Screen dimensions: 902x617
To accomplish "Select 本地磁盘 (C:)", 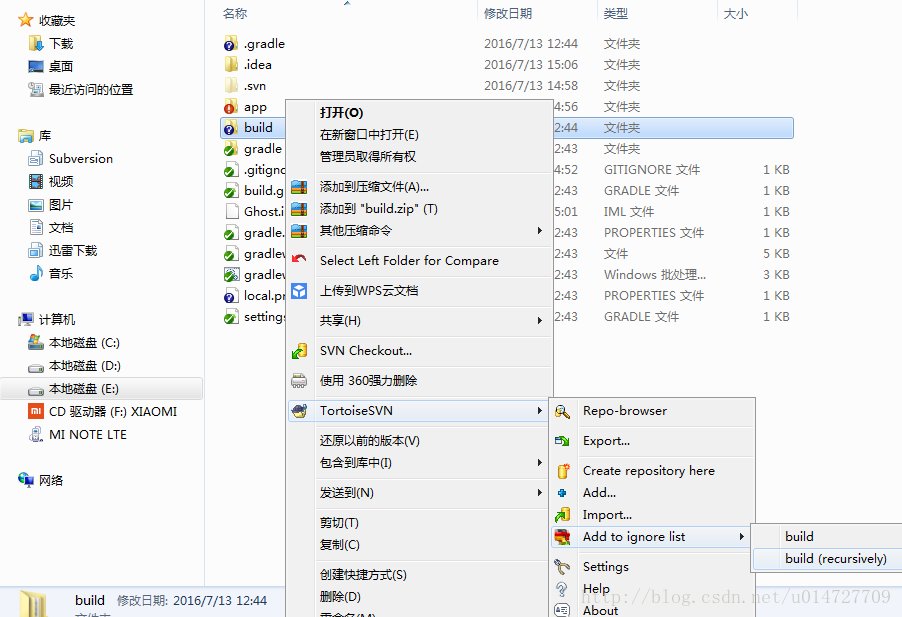I will click(x=84, y=343).
